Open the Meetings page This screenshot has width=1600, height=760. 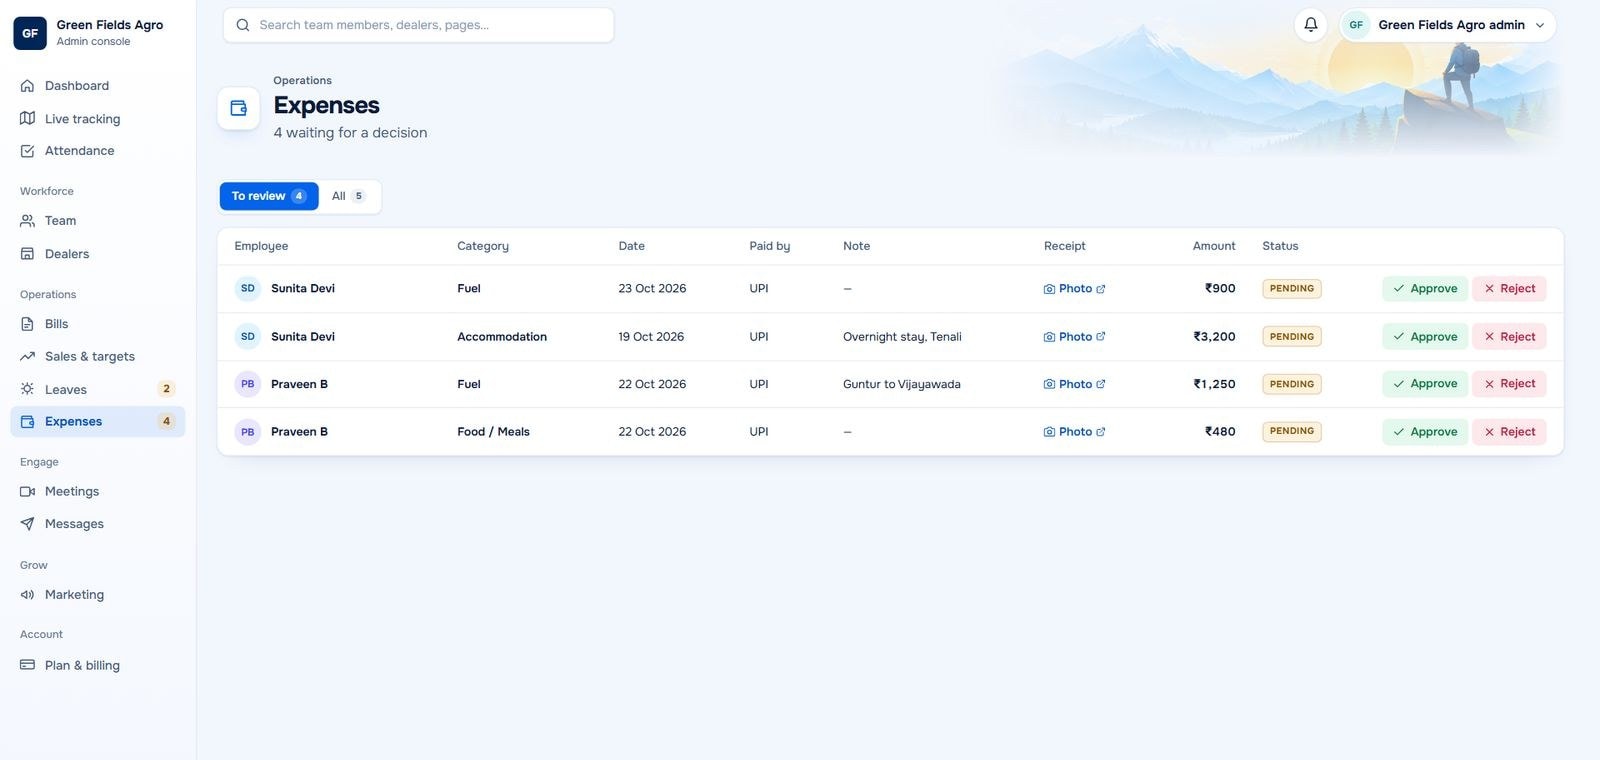tap(98, 491)
